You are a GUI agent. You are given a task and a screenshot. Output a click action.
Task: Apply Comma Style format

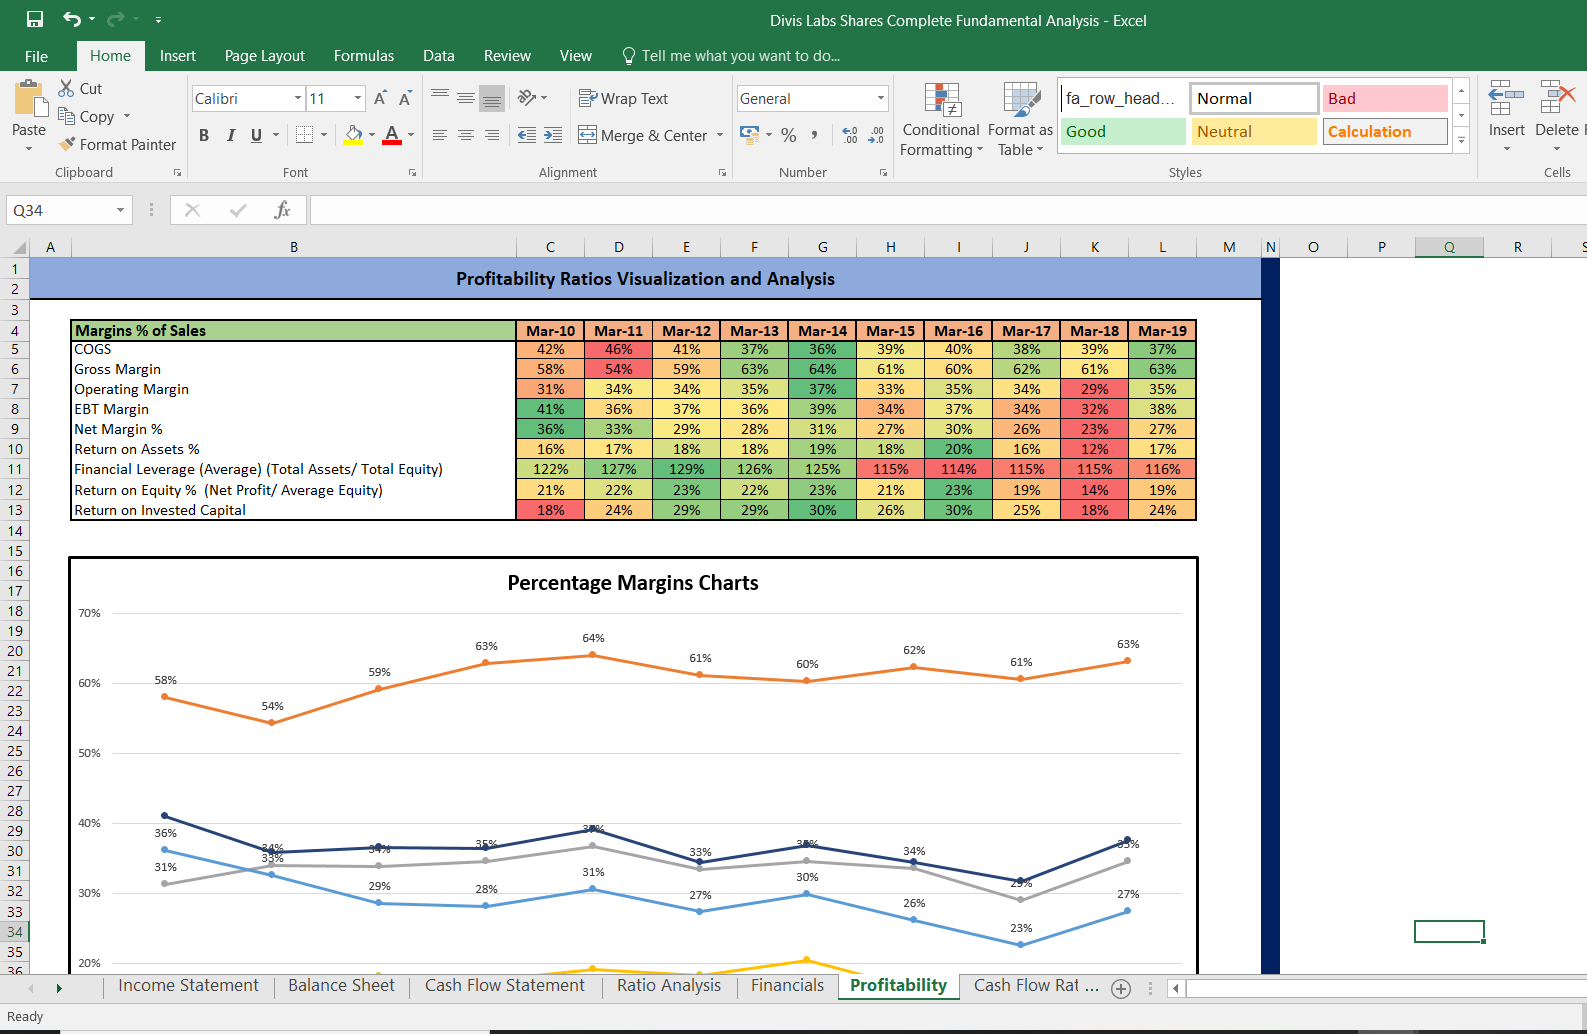(x=815, y=134)
